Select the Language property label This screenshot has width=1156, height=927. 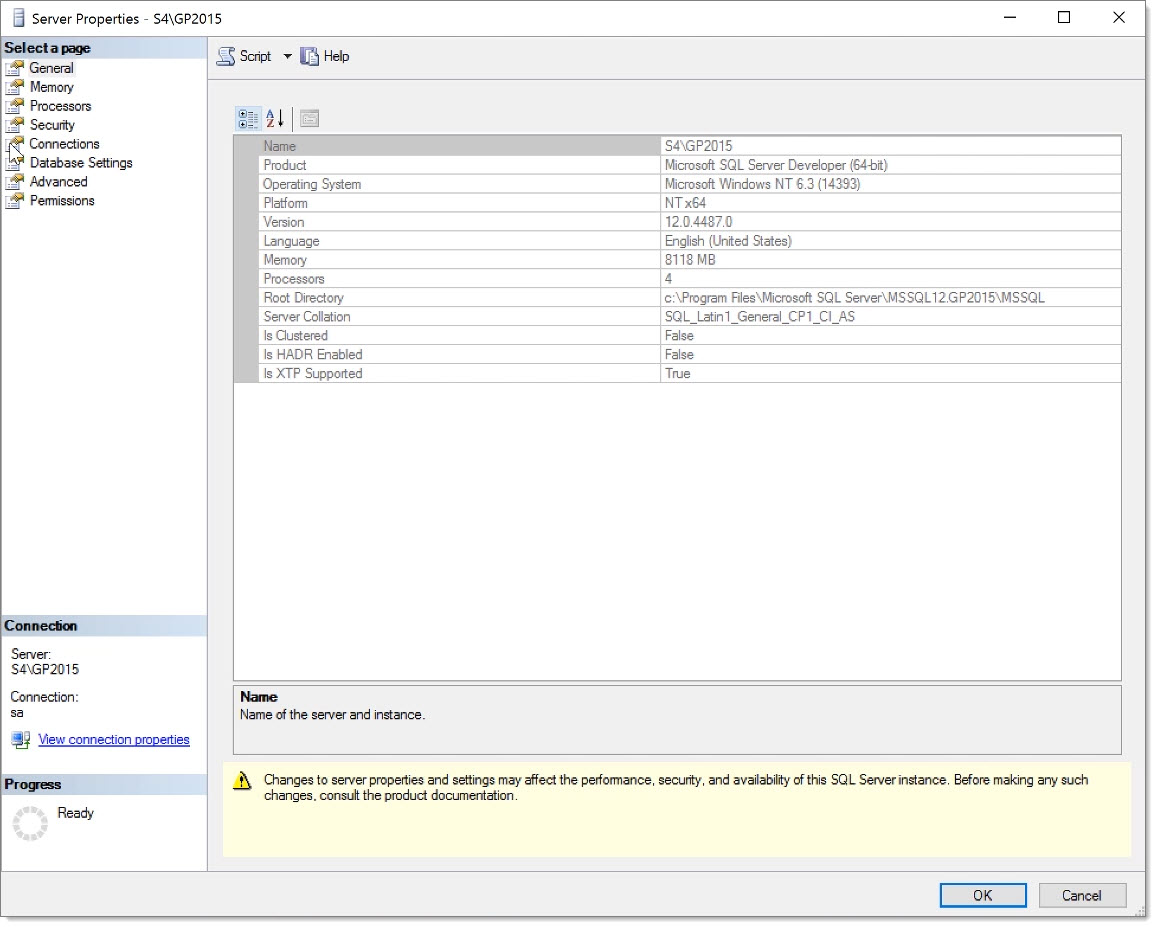click(x=291, y=241)
